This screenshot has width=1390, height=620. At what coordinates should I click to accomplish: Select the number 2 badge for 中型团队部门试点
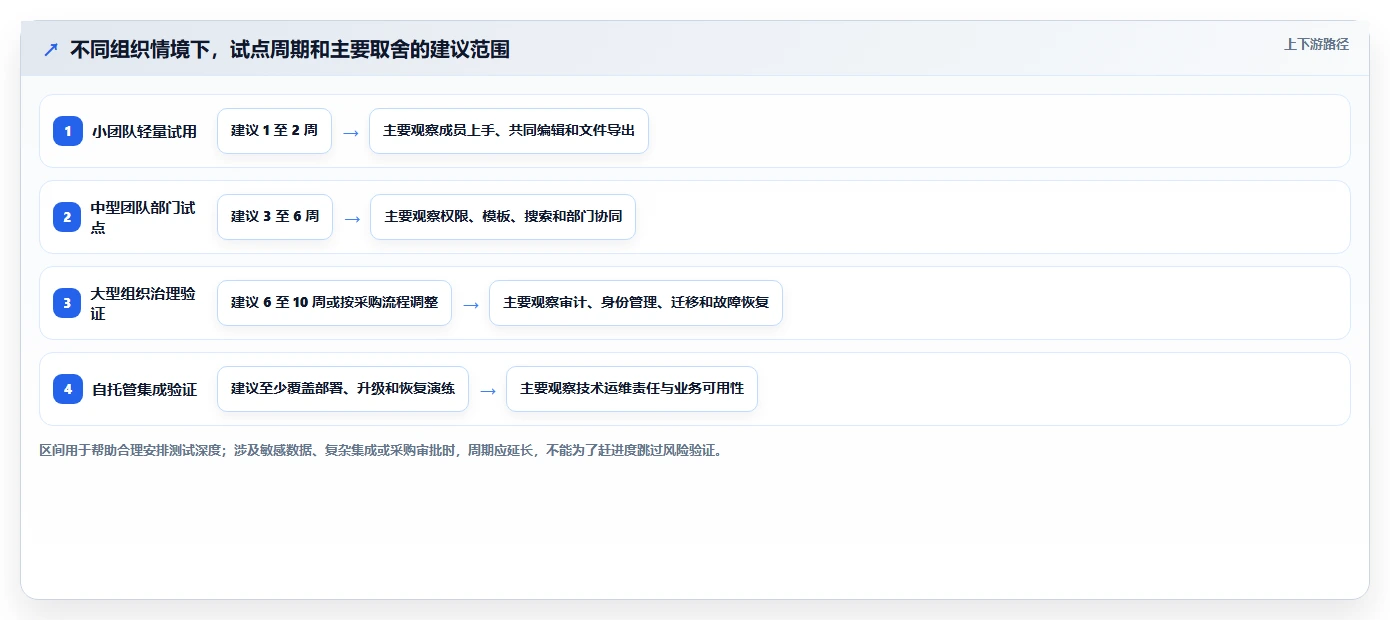pyautogui.click(x=68, y=217)
